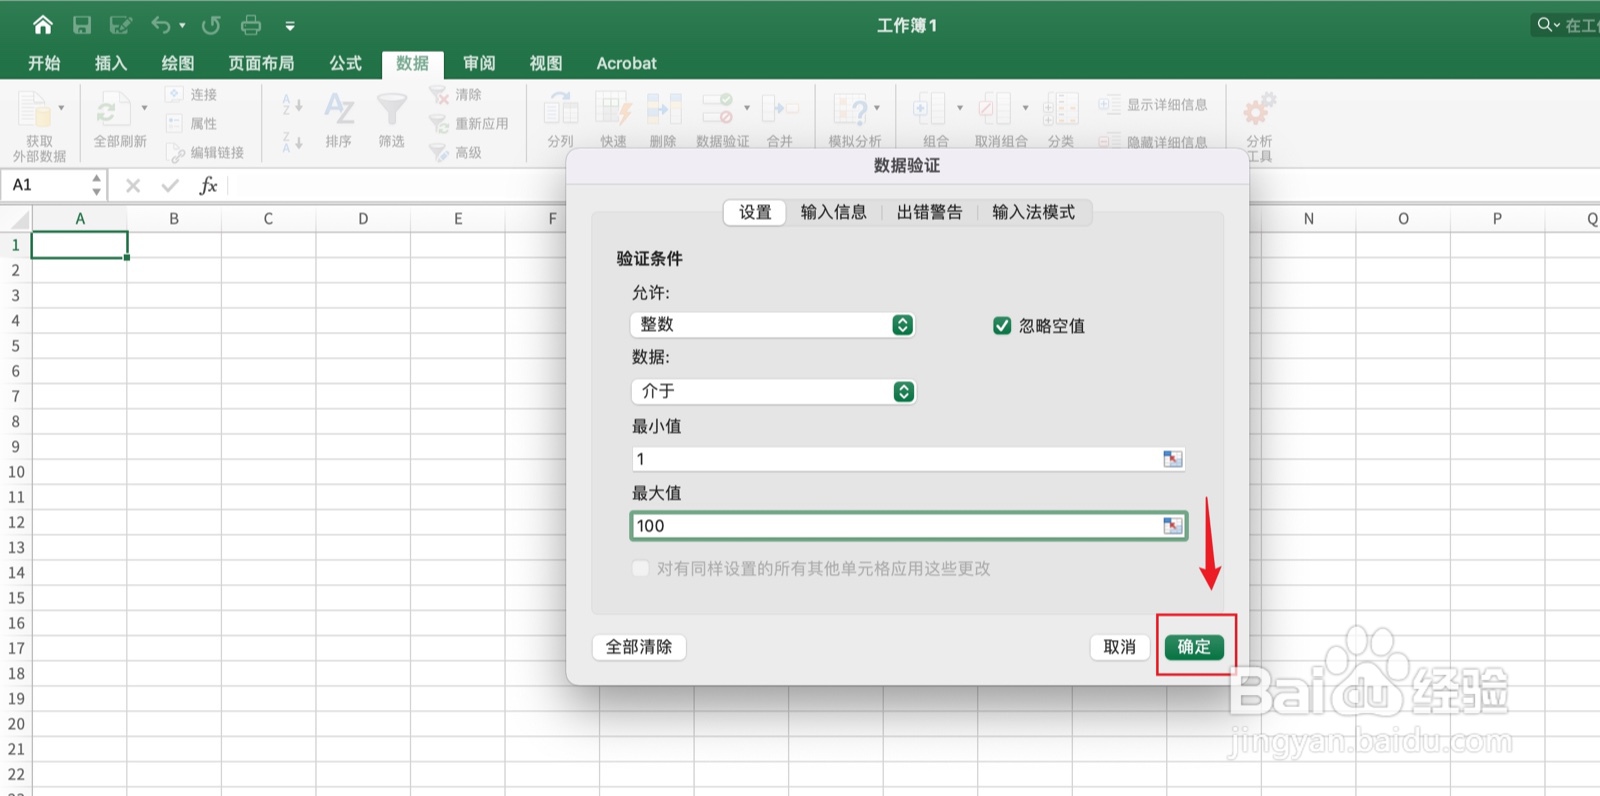Image resolution: width=1600 pixels, height=796 pixels.
Task: Click the Redo icon in title bar
Action: 211,25
